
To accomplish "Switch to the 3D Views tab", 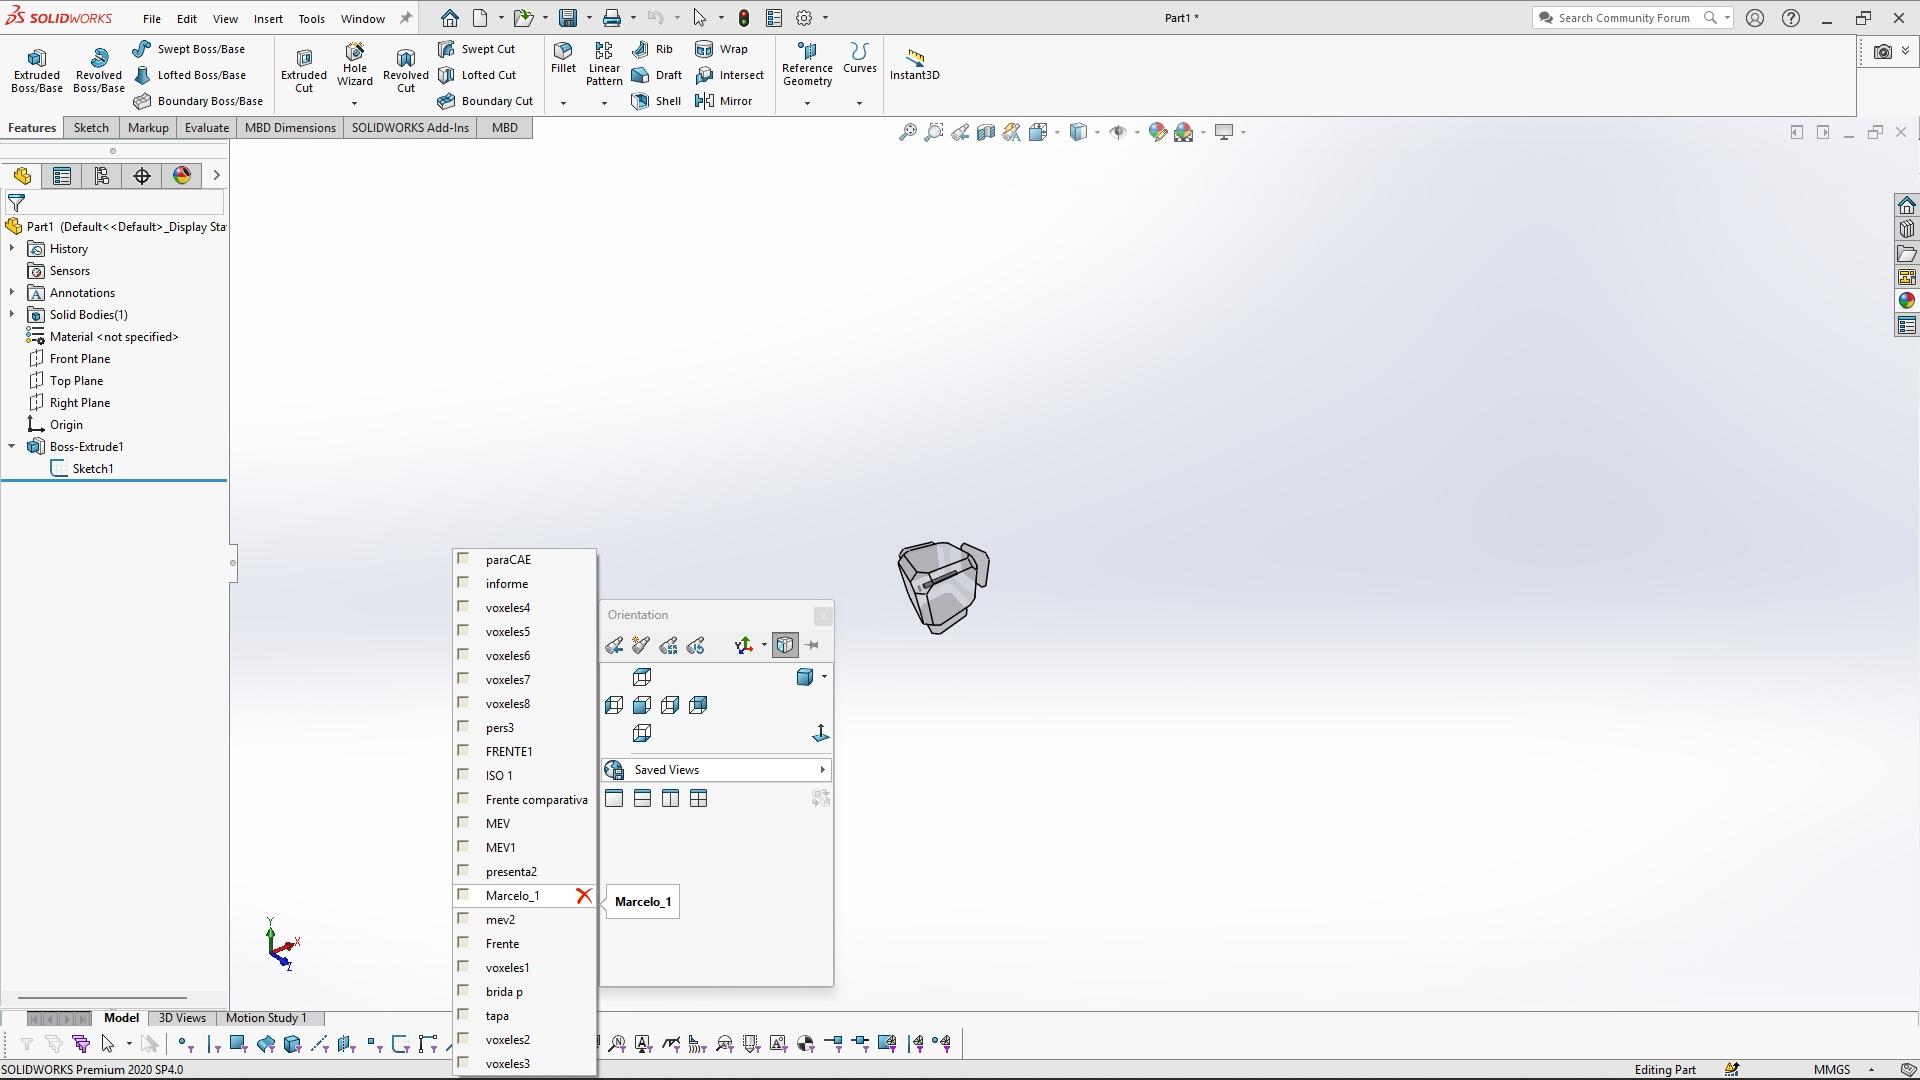I will [x=182, y=1018].
